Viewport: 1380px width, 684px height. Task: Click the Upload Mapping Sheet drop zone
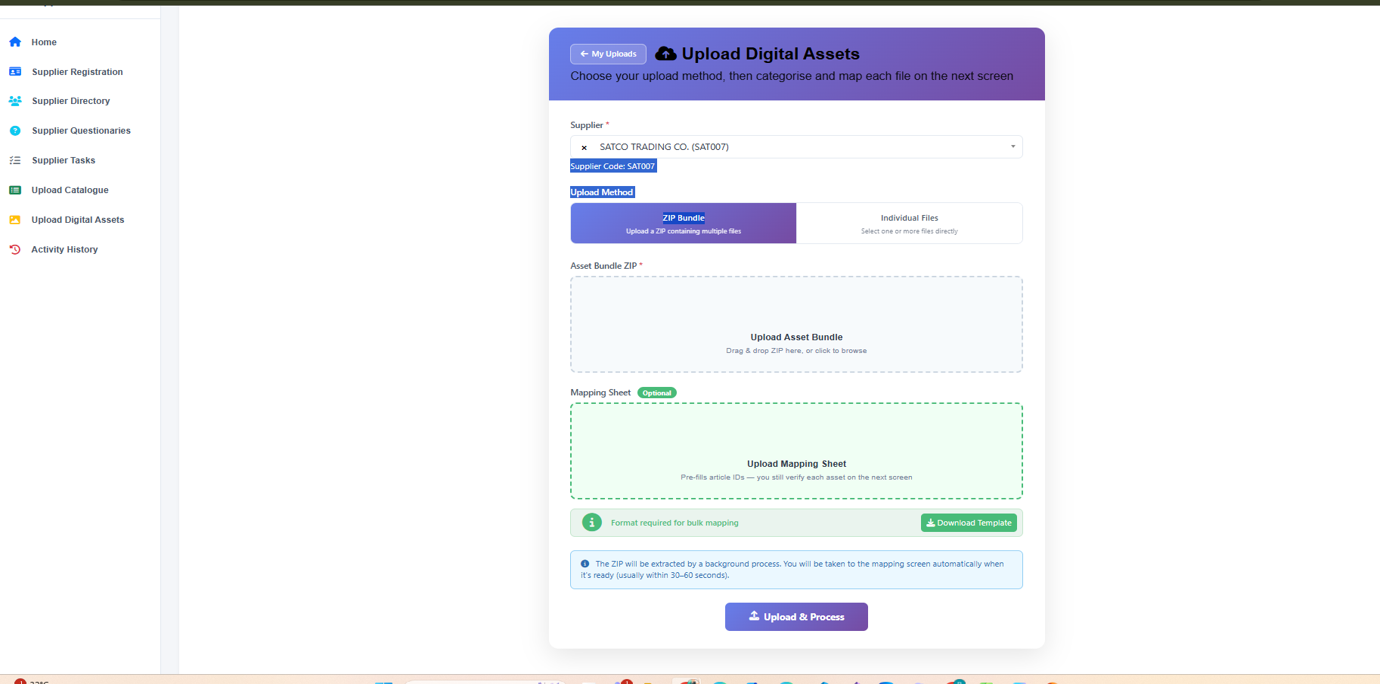796,451
